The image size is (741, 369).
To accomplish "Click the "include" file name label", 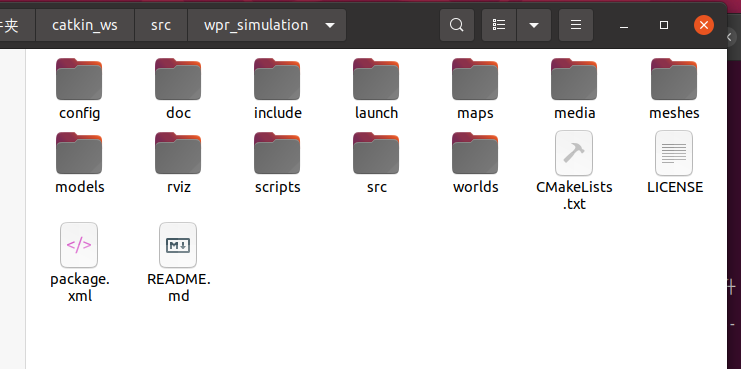I will [278, 113].
